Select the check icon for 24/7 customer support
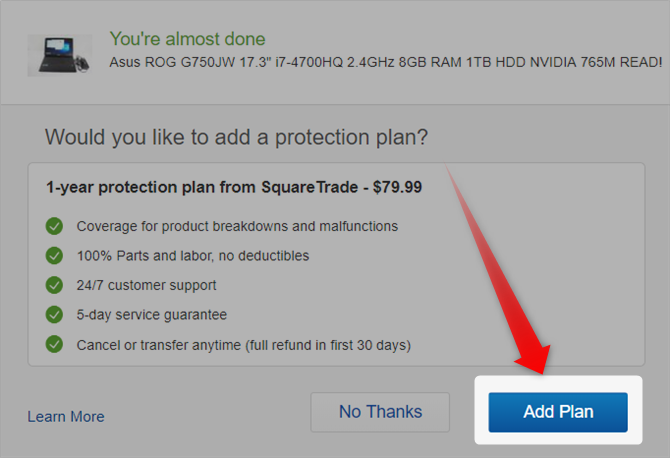Viewport: 670px width, 458px height. click(x=55, y=286)
